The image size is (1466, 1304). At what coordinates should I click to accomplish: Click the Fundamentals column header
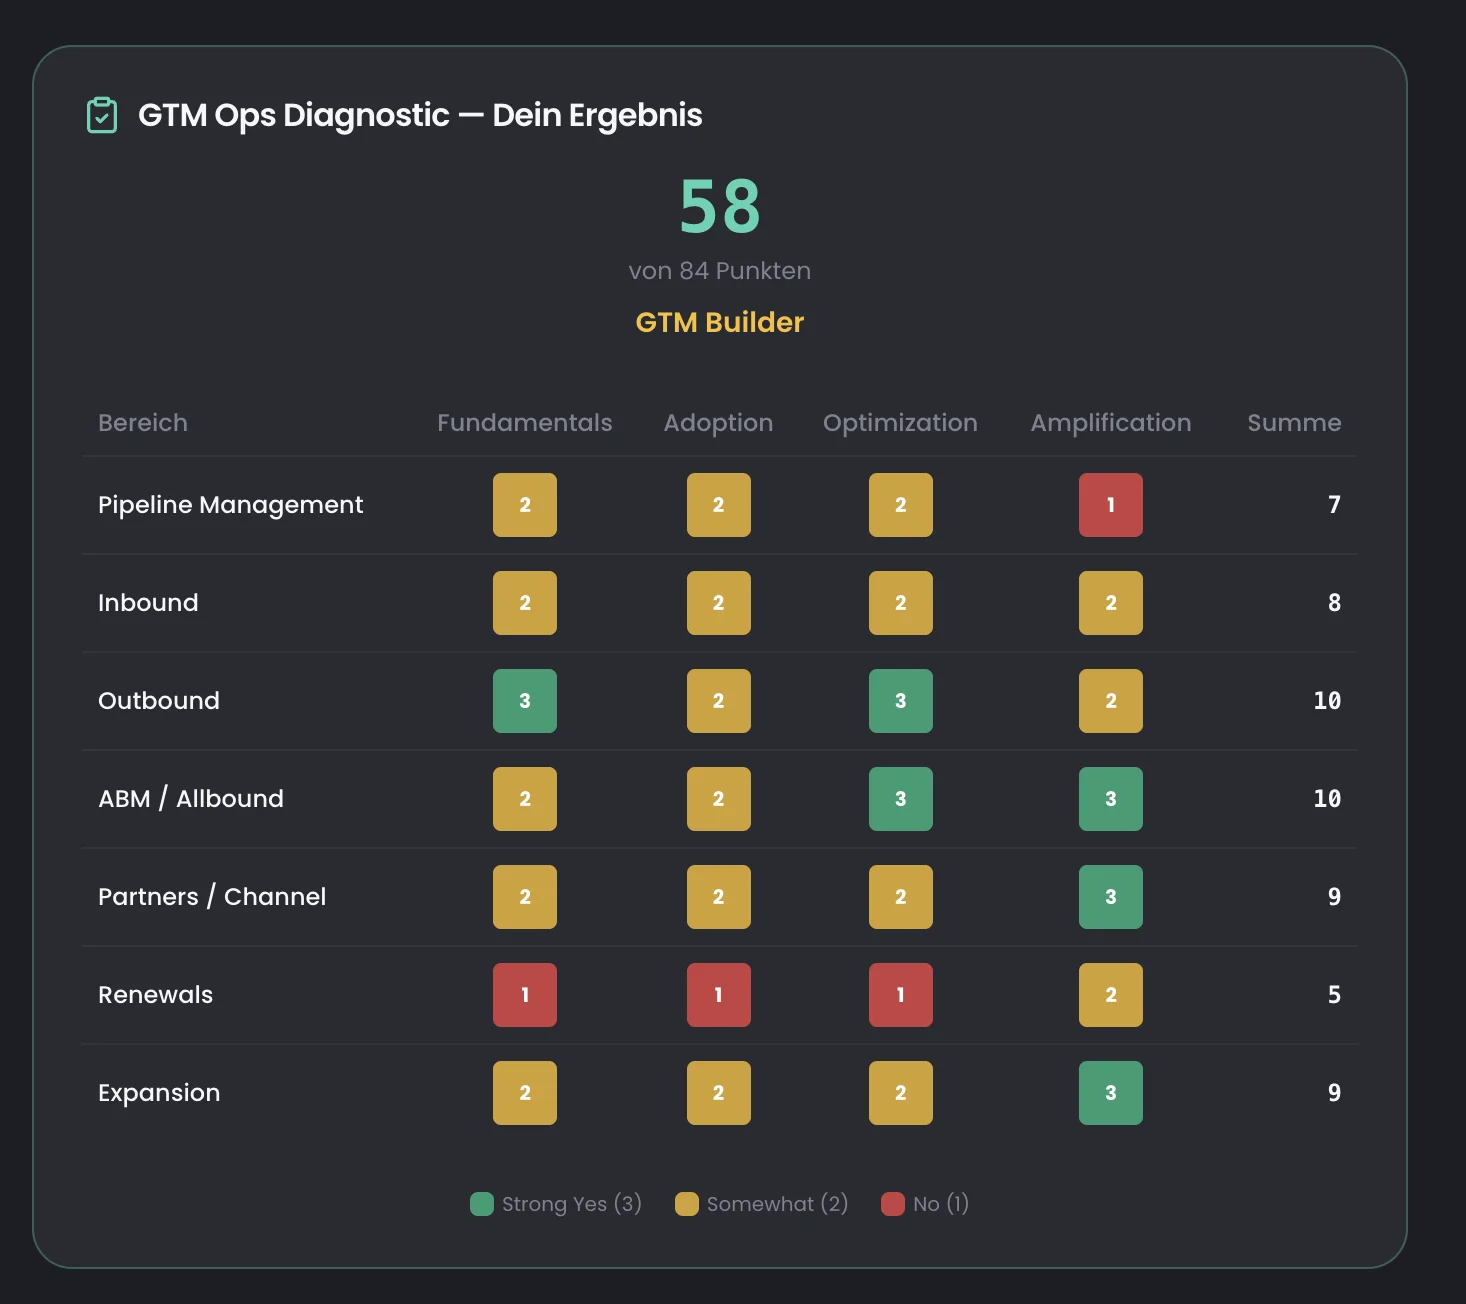pos(525,423)
